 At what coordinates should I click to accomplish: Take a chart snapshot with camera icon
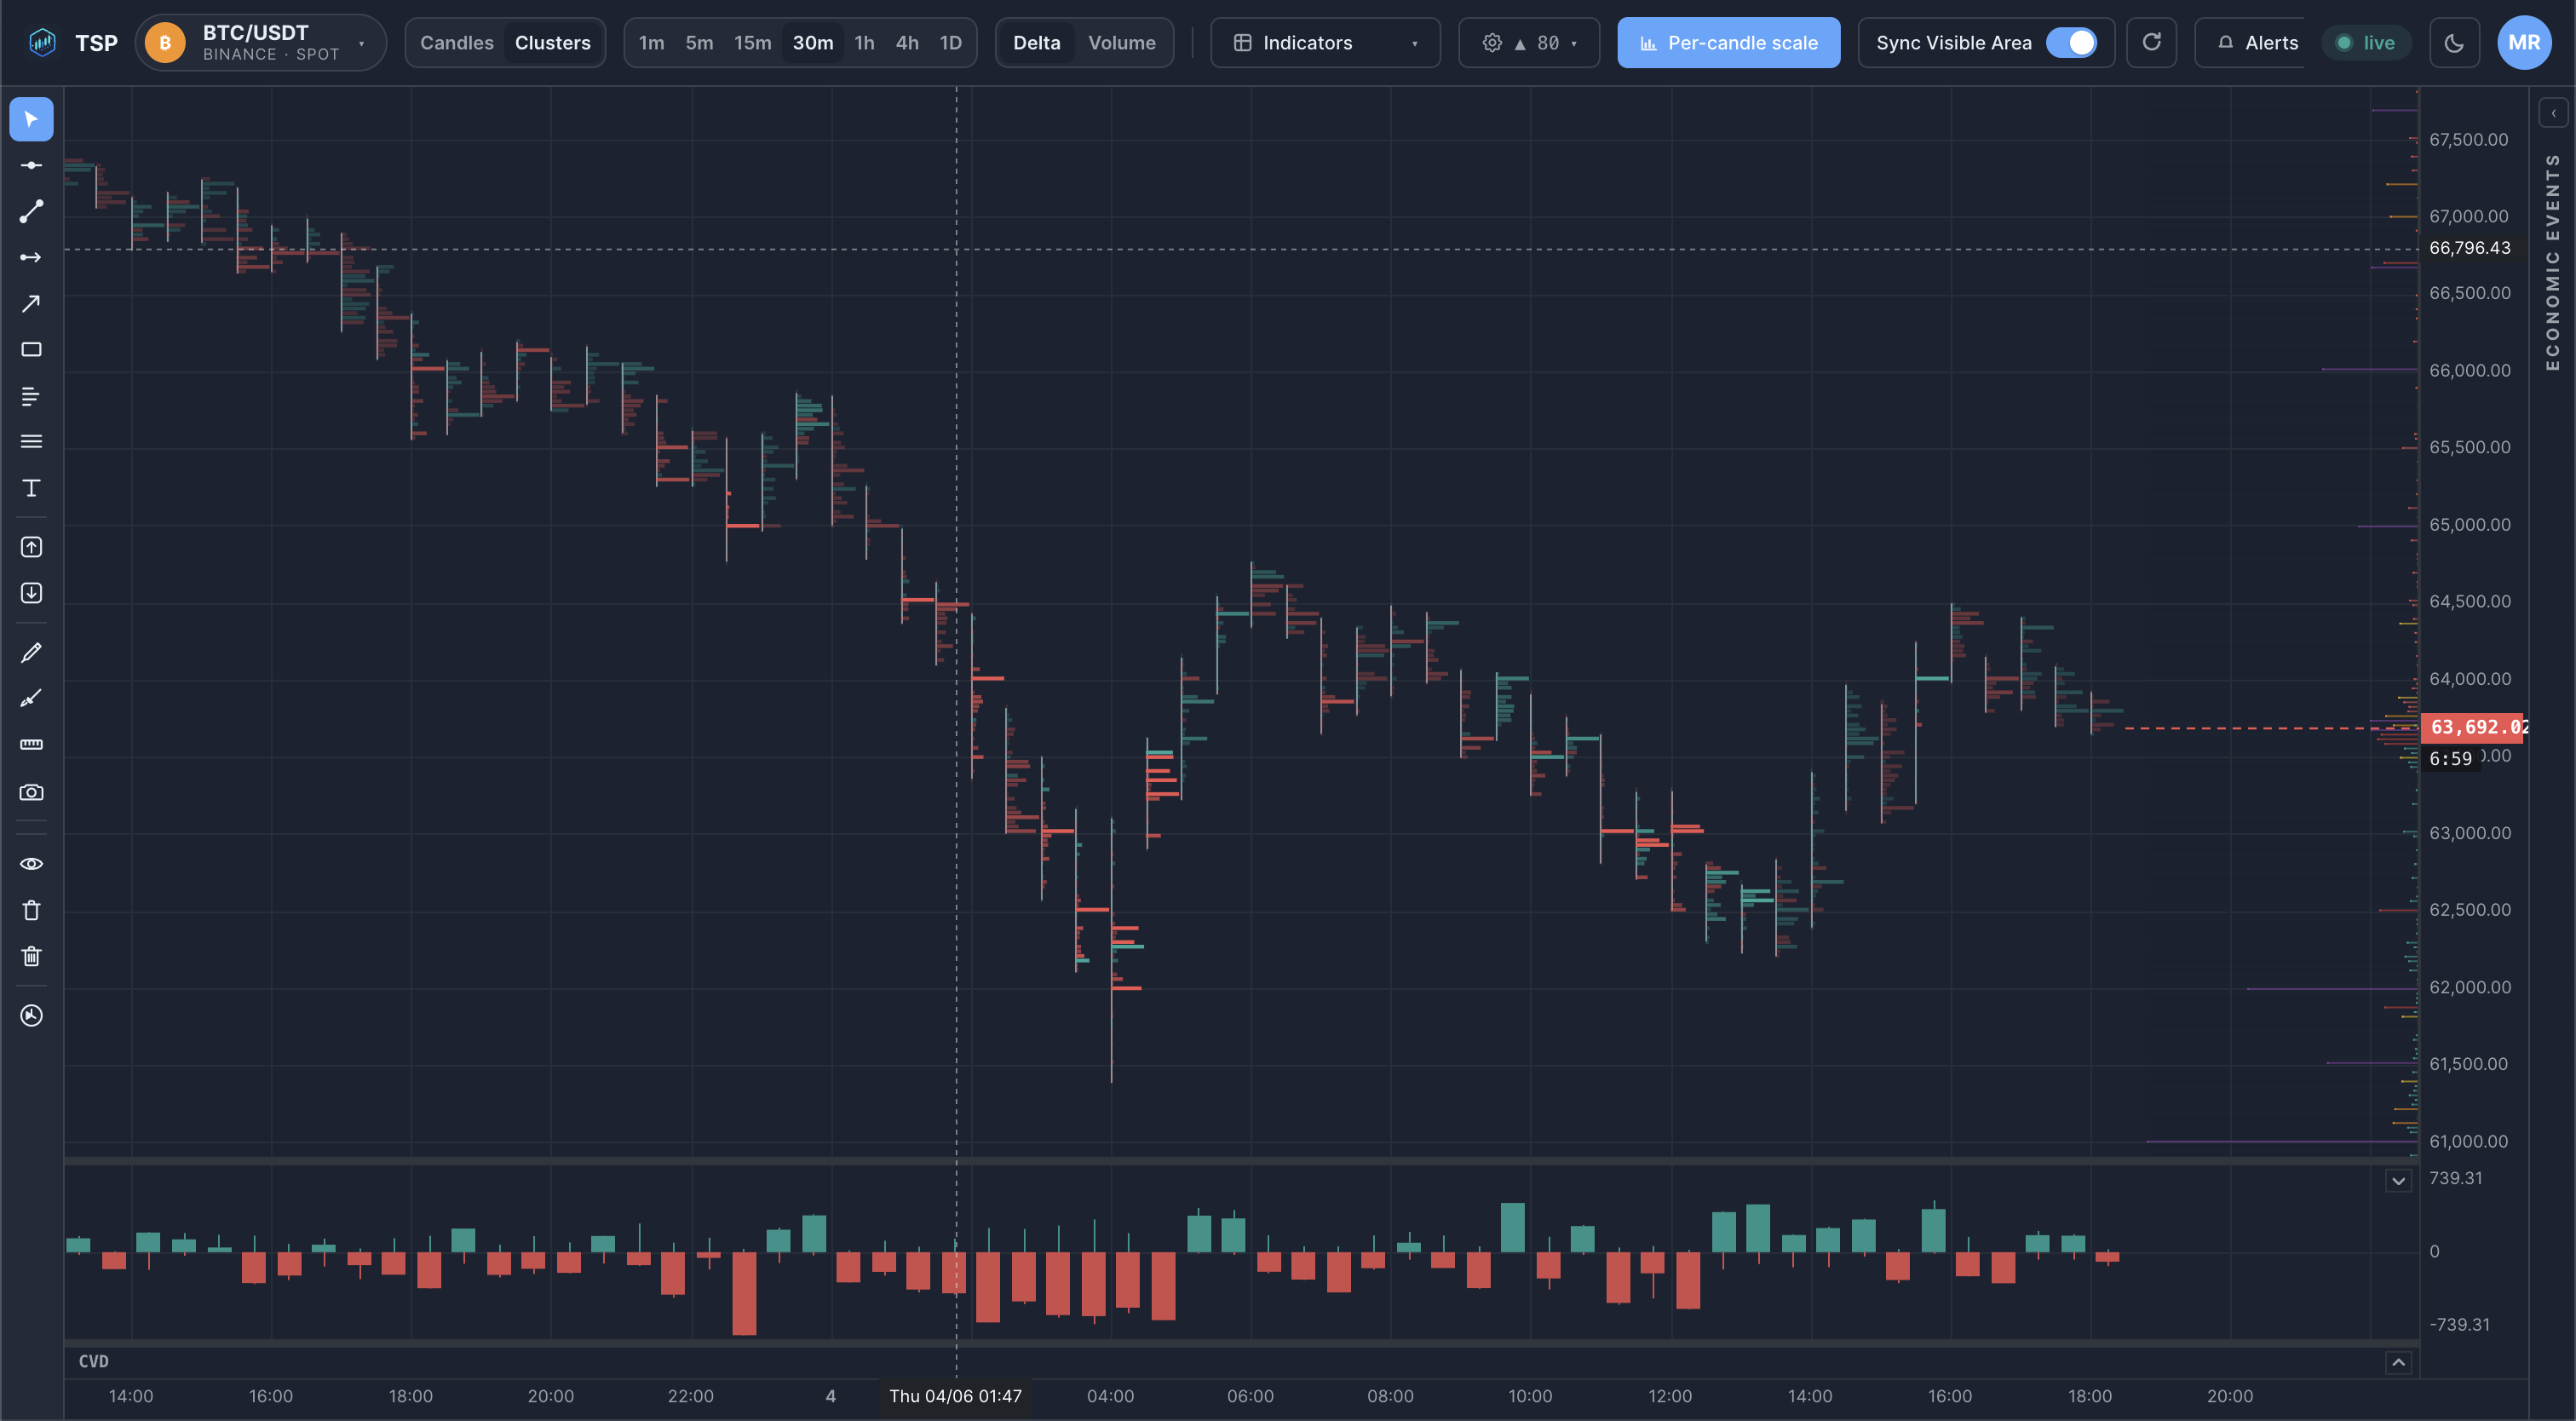(31, 792)
